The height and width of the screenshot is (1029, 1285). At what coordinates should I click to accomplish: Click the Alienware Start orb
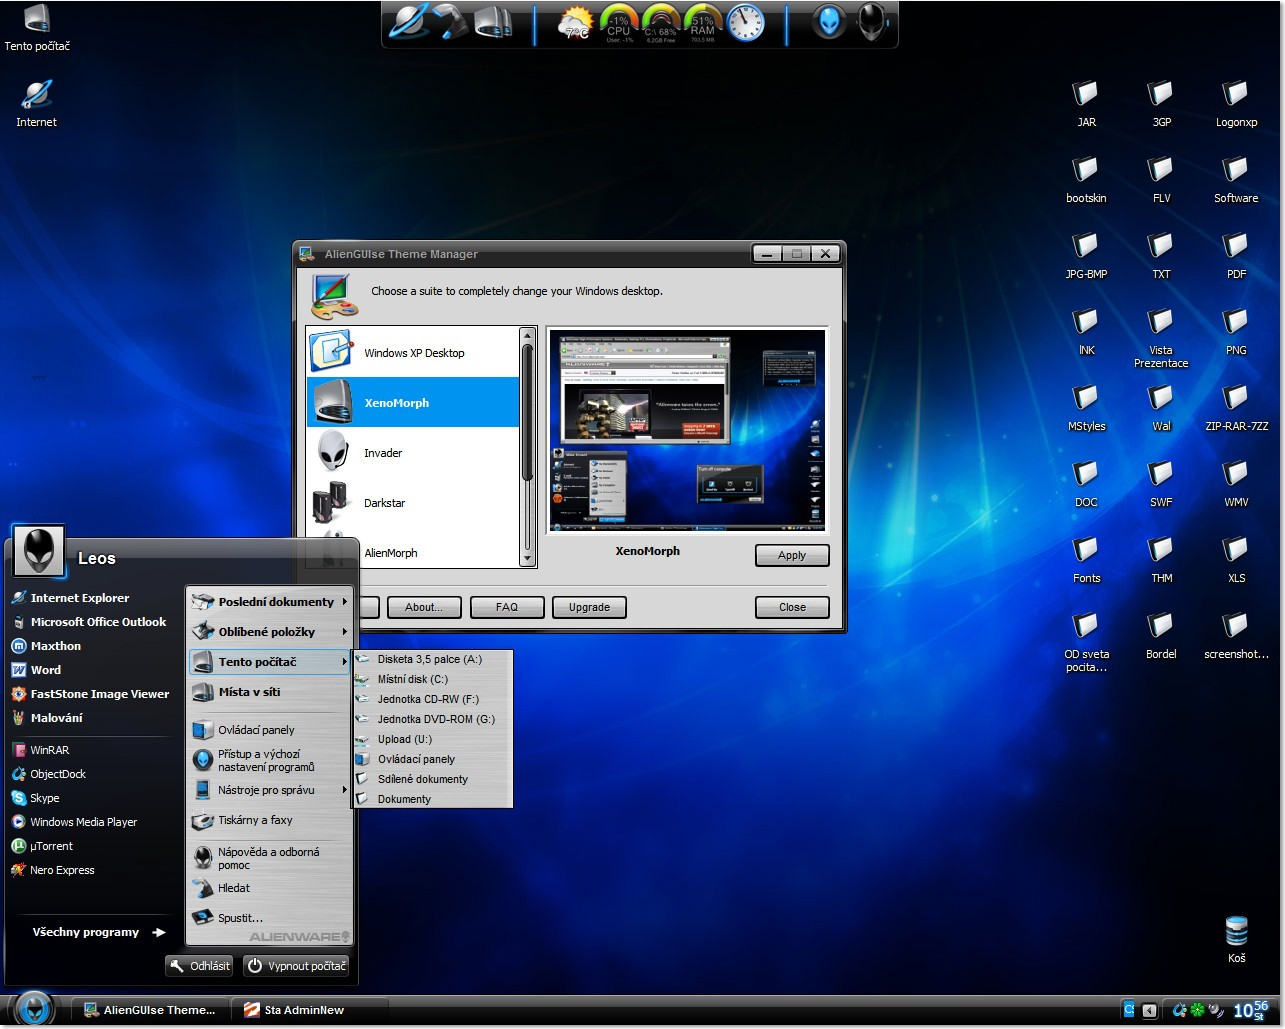[33, 1008]
